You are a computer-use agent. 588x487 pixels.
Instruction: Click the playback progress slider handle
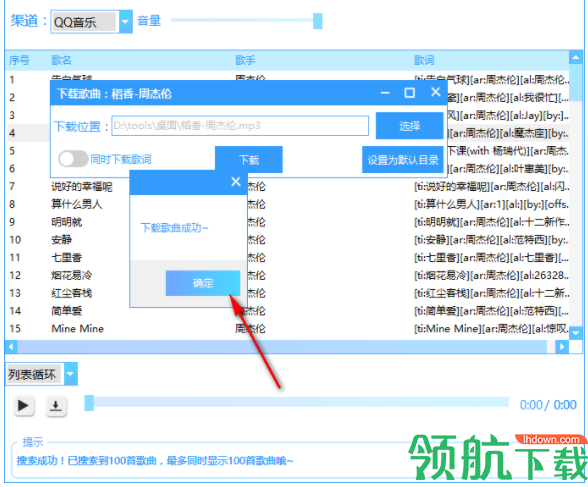pos(89,403)
